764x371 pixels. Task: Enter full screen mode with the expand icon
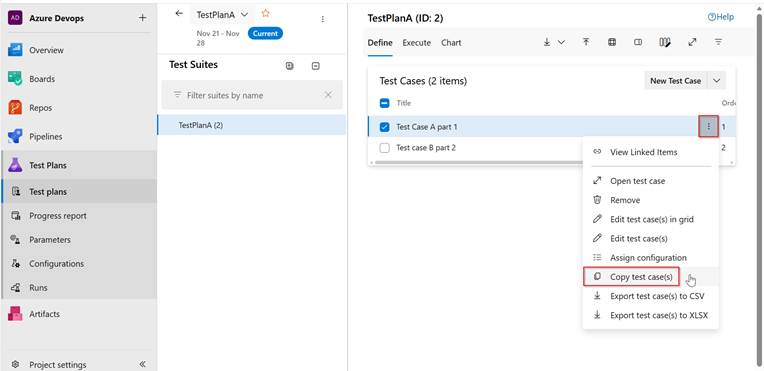coord(692,42)
